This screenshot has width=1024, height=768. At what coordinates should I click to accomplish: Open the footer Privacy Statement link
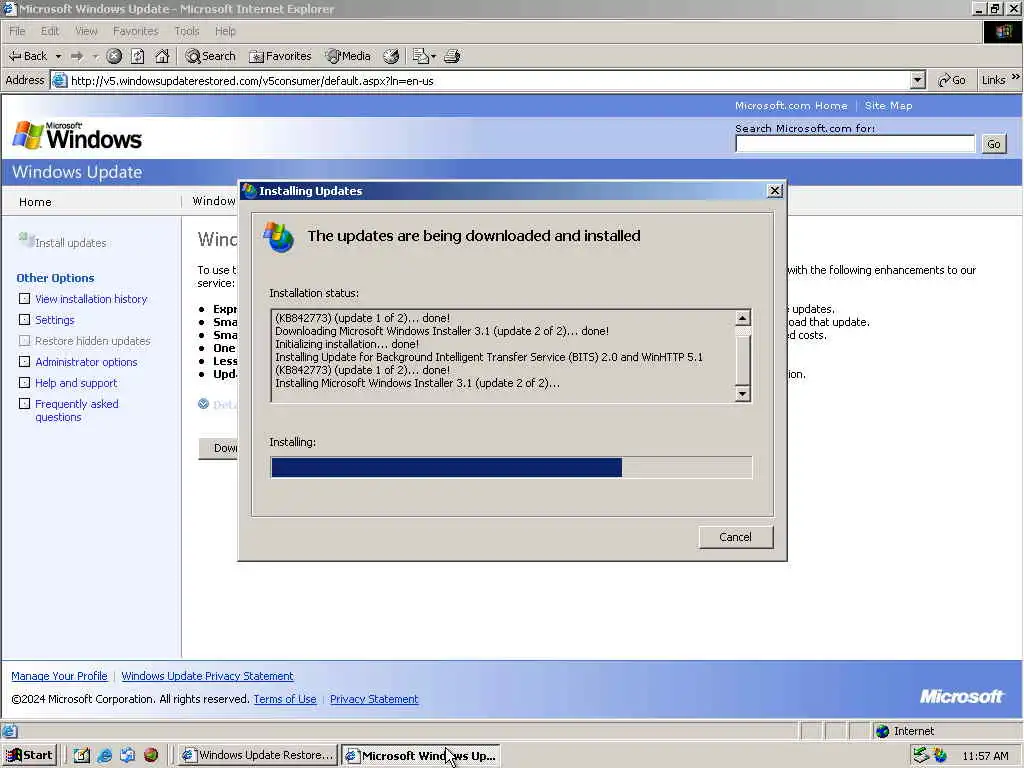click(374, 699)
